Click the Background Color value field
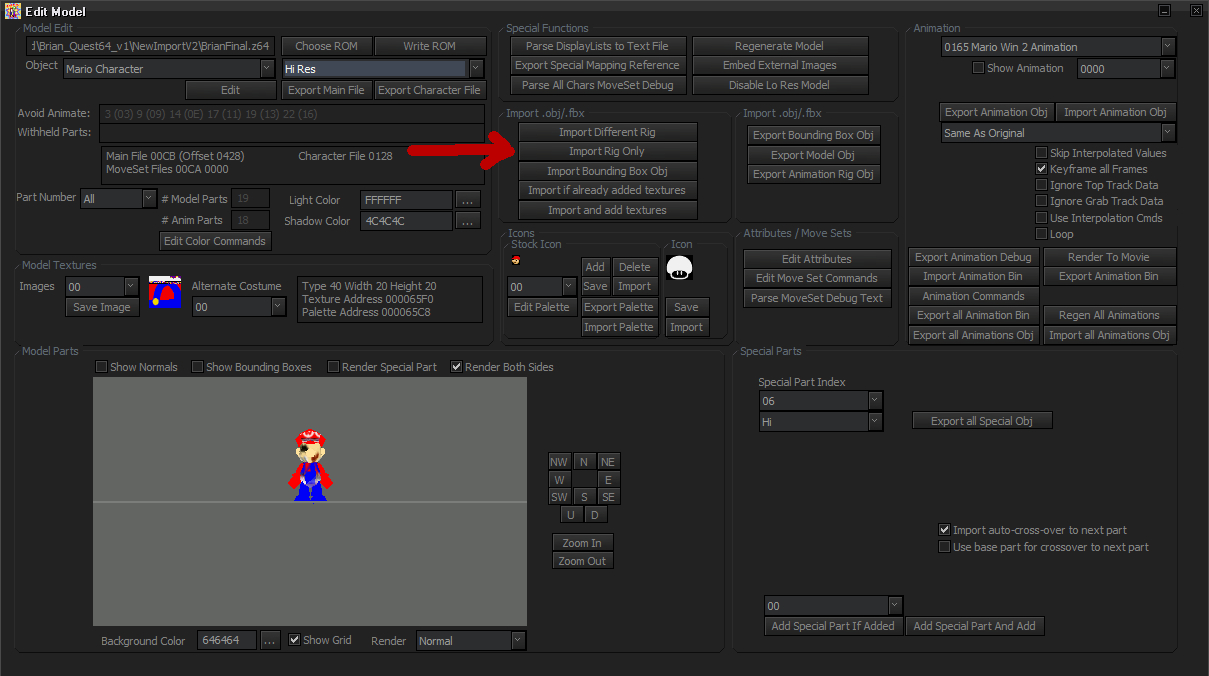 pyautogui.click(x=226, y=641)
